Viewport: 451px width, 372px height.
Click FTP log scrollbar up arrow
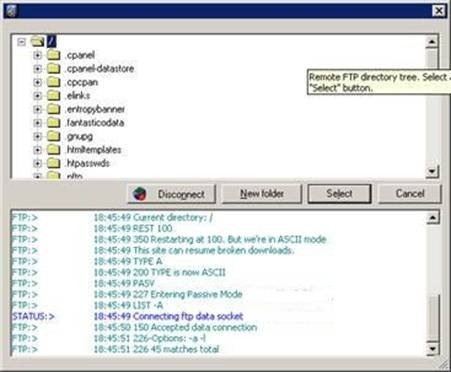tap(433, 218)
